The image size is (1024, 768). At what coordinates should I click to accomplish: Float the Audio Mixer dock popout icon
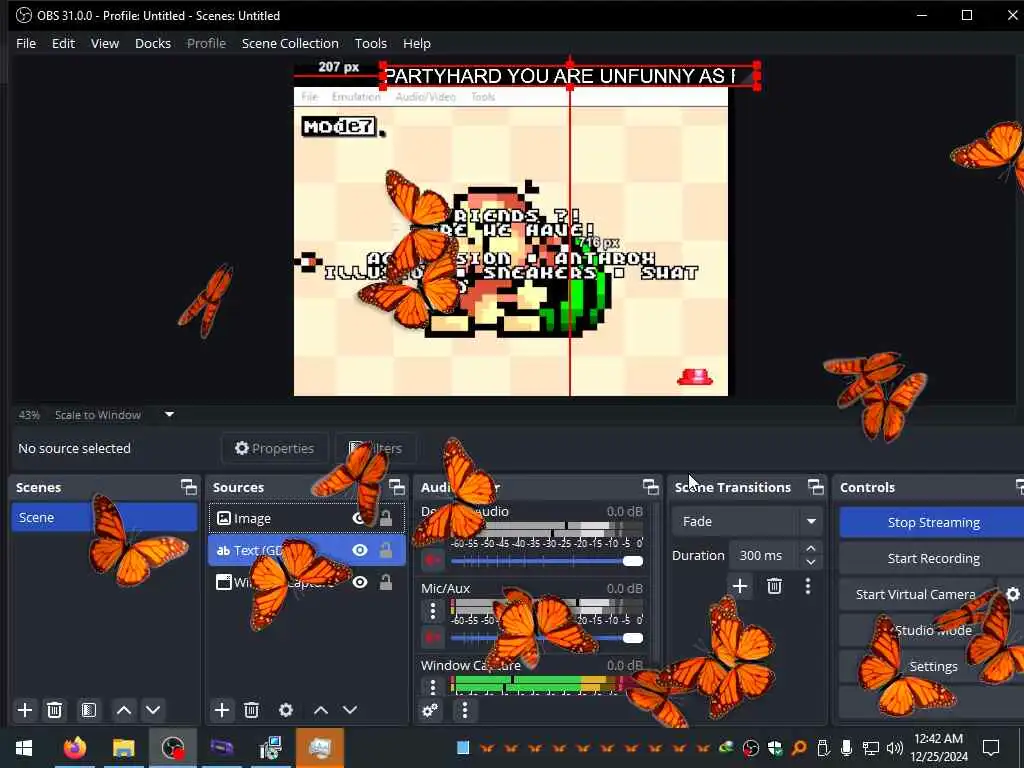click(650, 487)
